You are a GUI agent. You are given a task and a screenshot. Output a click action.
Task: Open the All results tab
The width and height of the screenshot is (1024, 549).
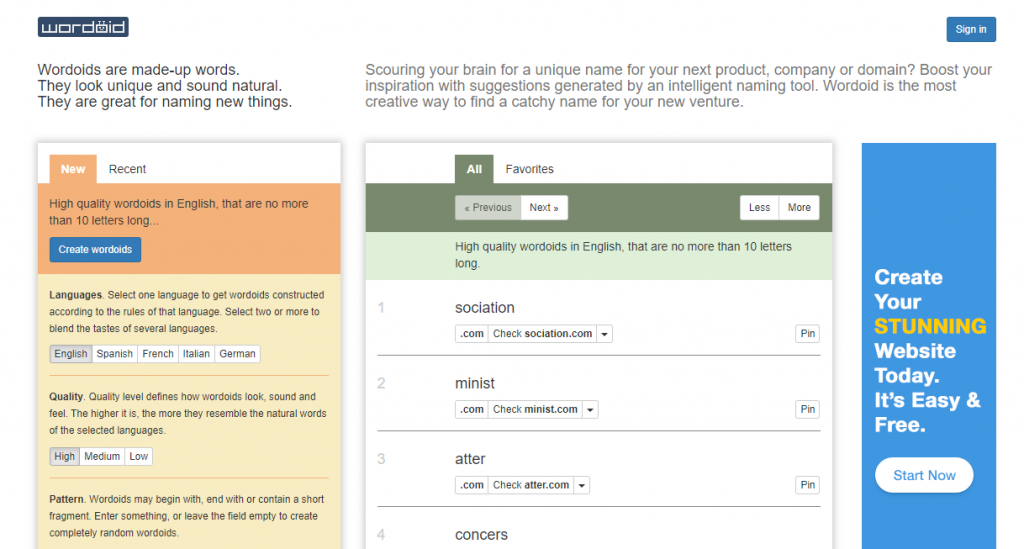[x=474, y=169]
